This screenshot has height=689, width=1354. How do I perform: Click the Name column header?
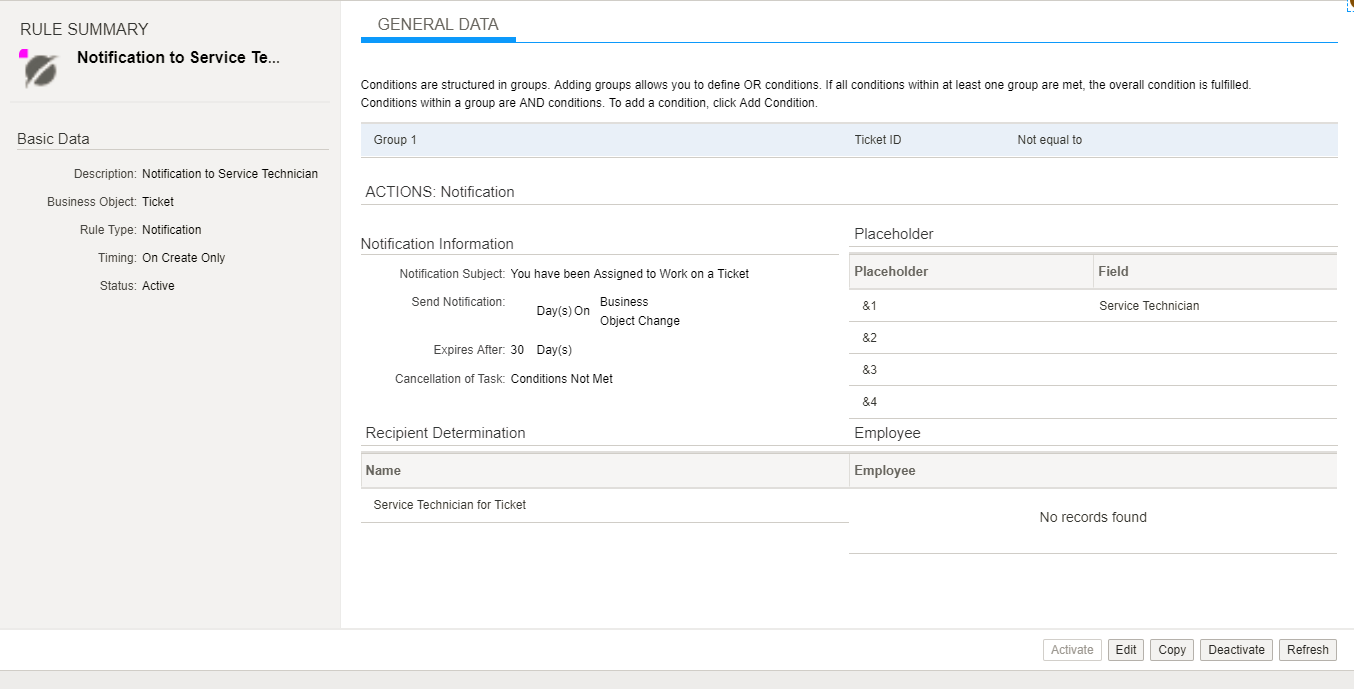(605, 470)
